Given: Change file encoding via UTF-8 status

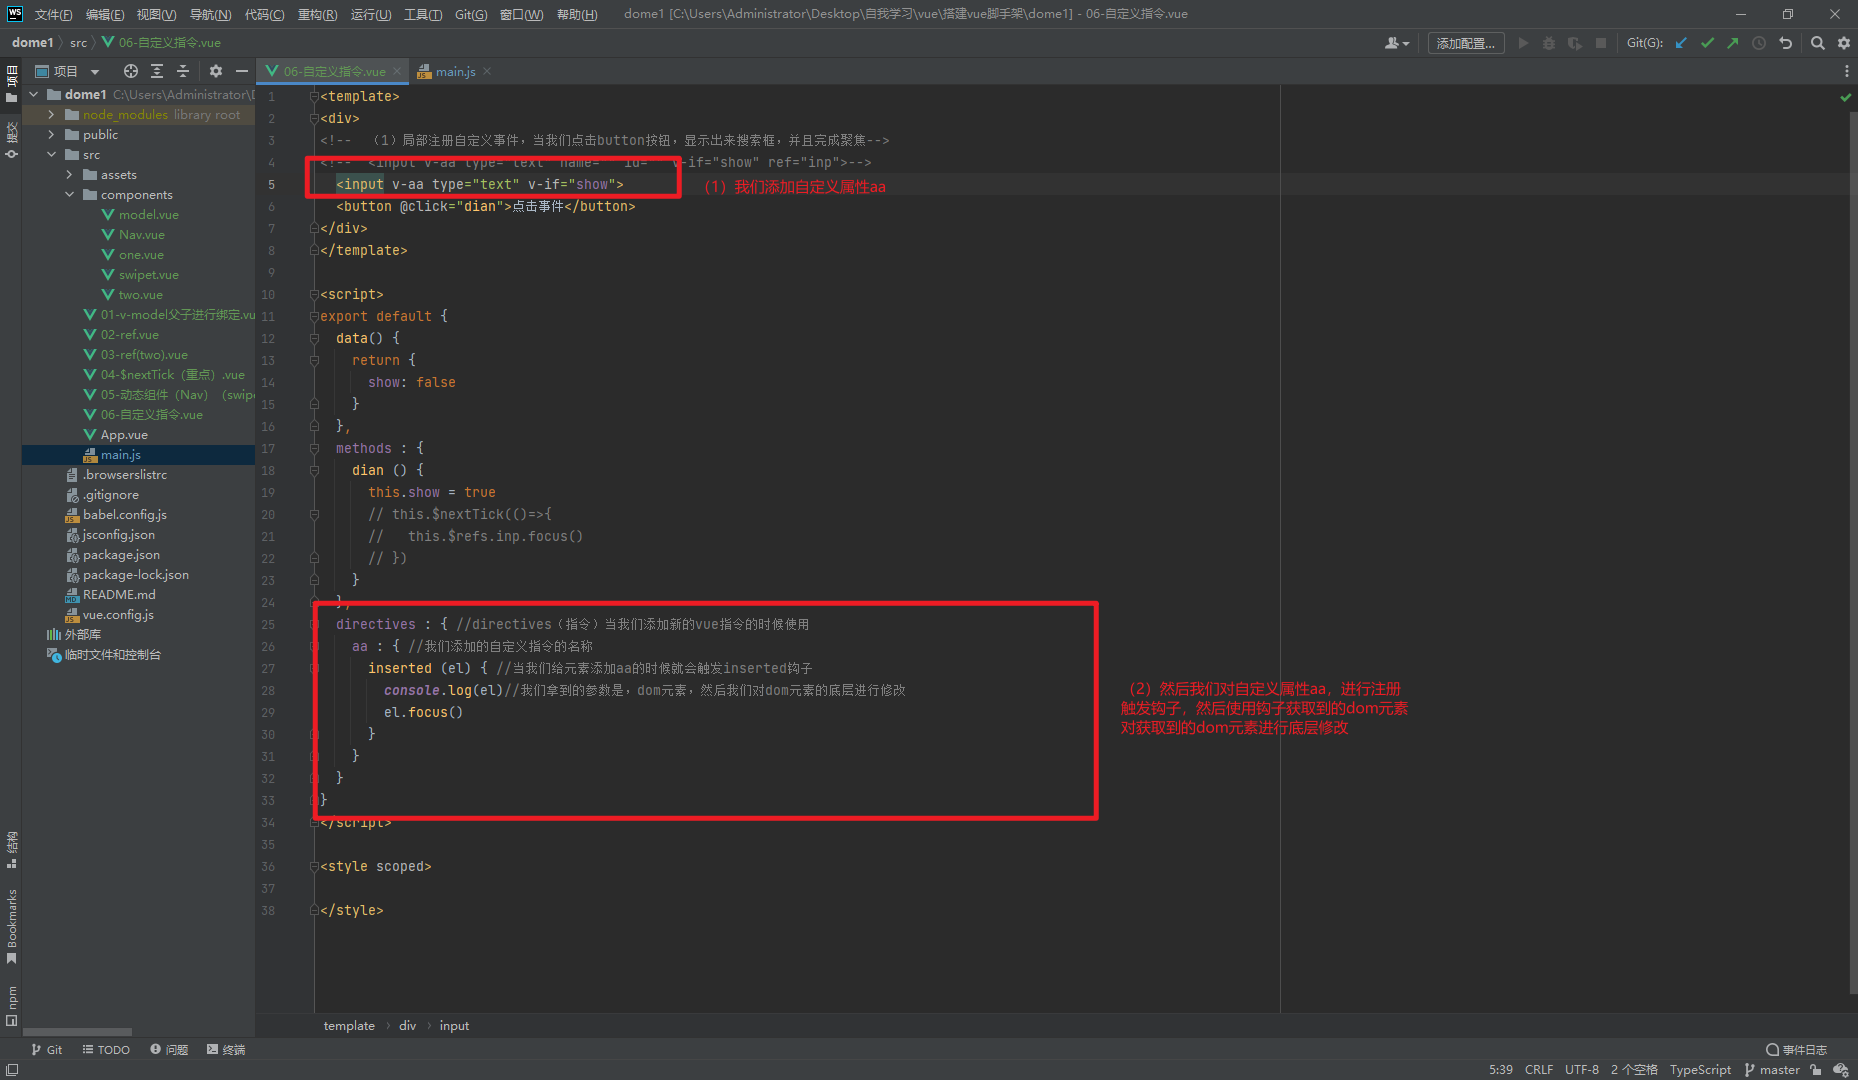Looking at the screenshot, I should pos(1582,1069).
